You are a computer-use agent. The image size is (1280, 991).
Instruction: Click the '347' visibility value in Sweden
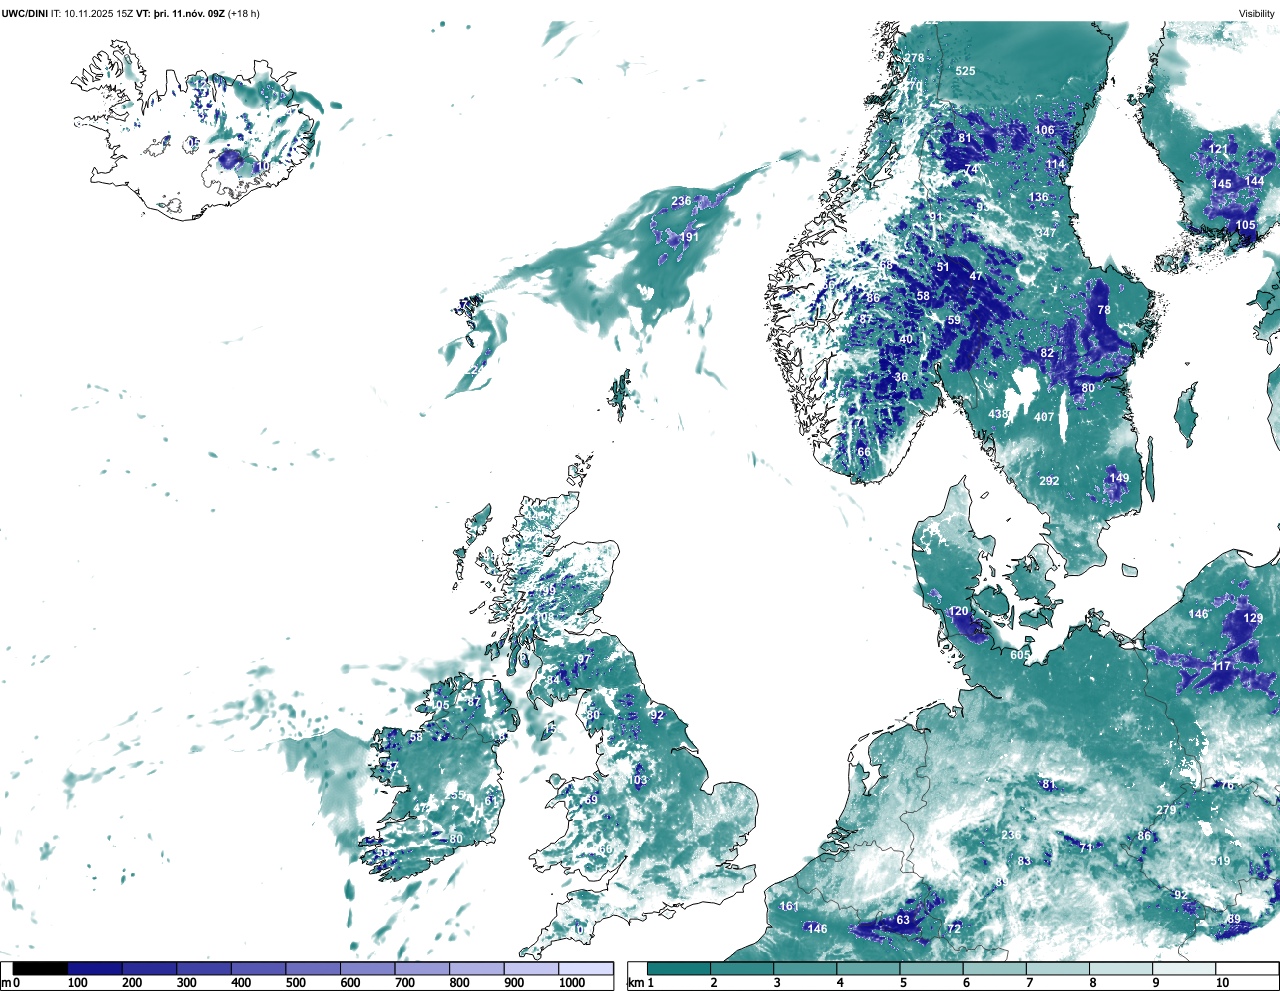(x=1046, y=233)
